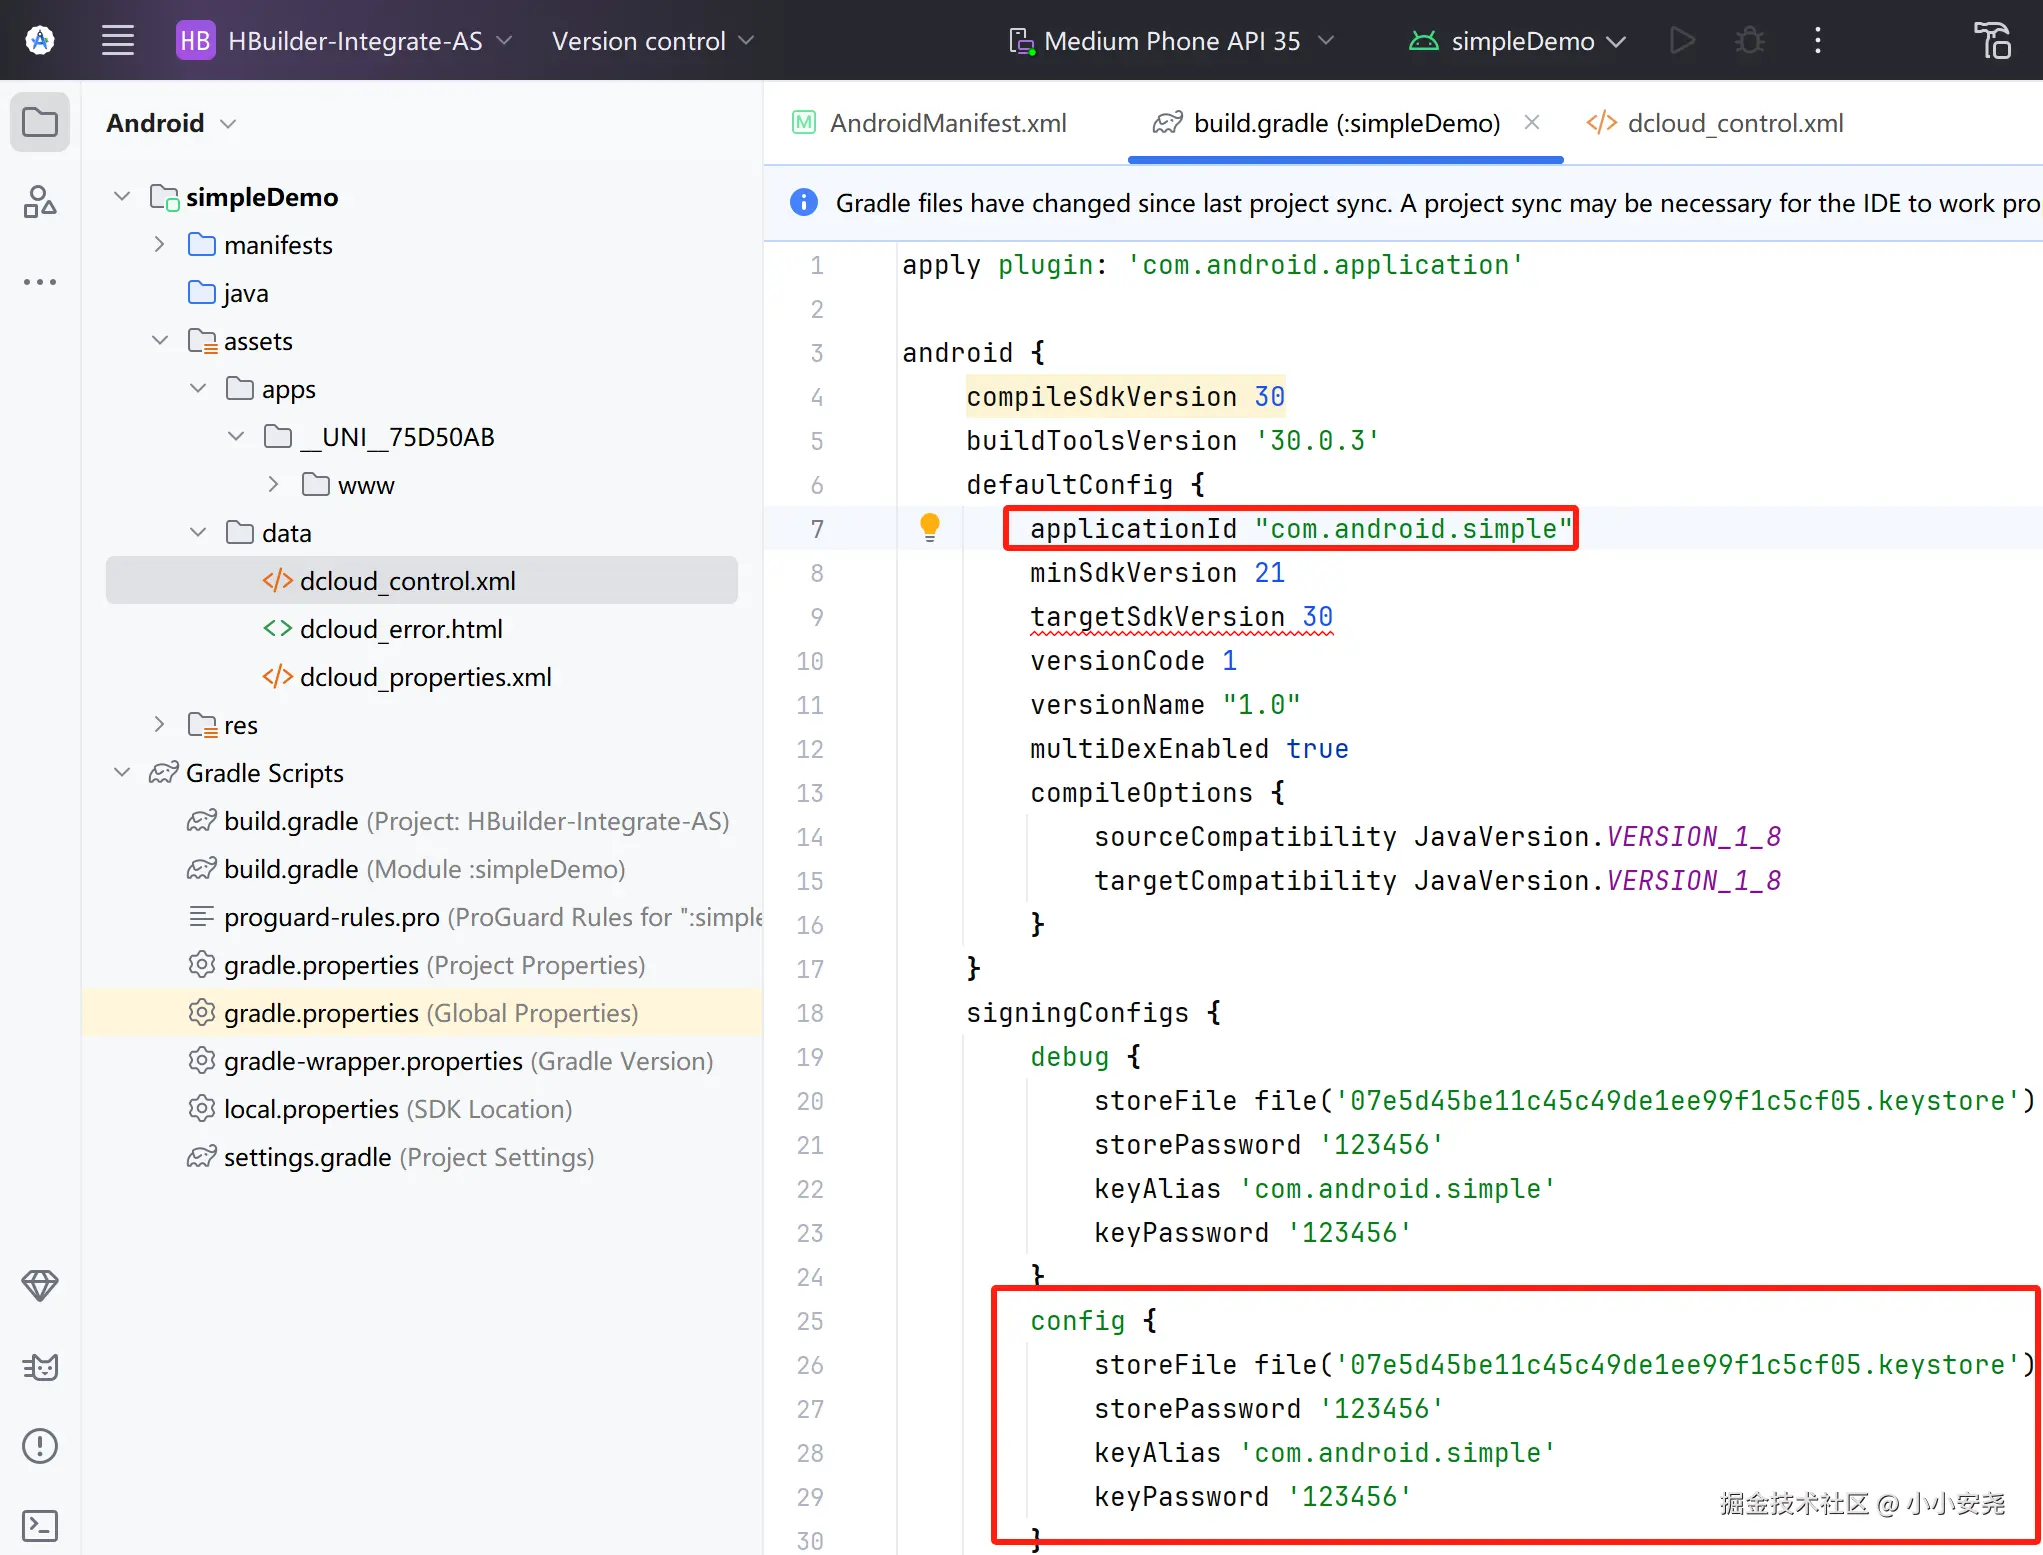Expand the manifests folder

160,245
